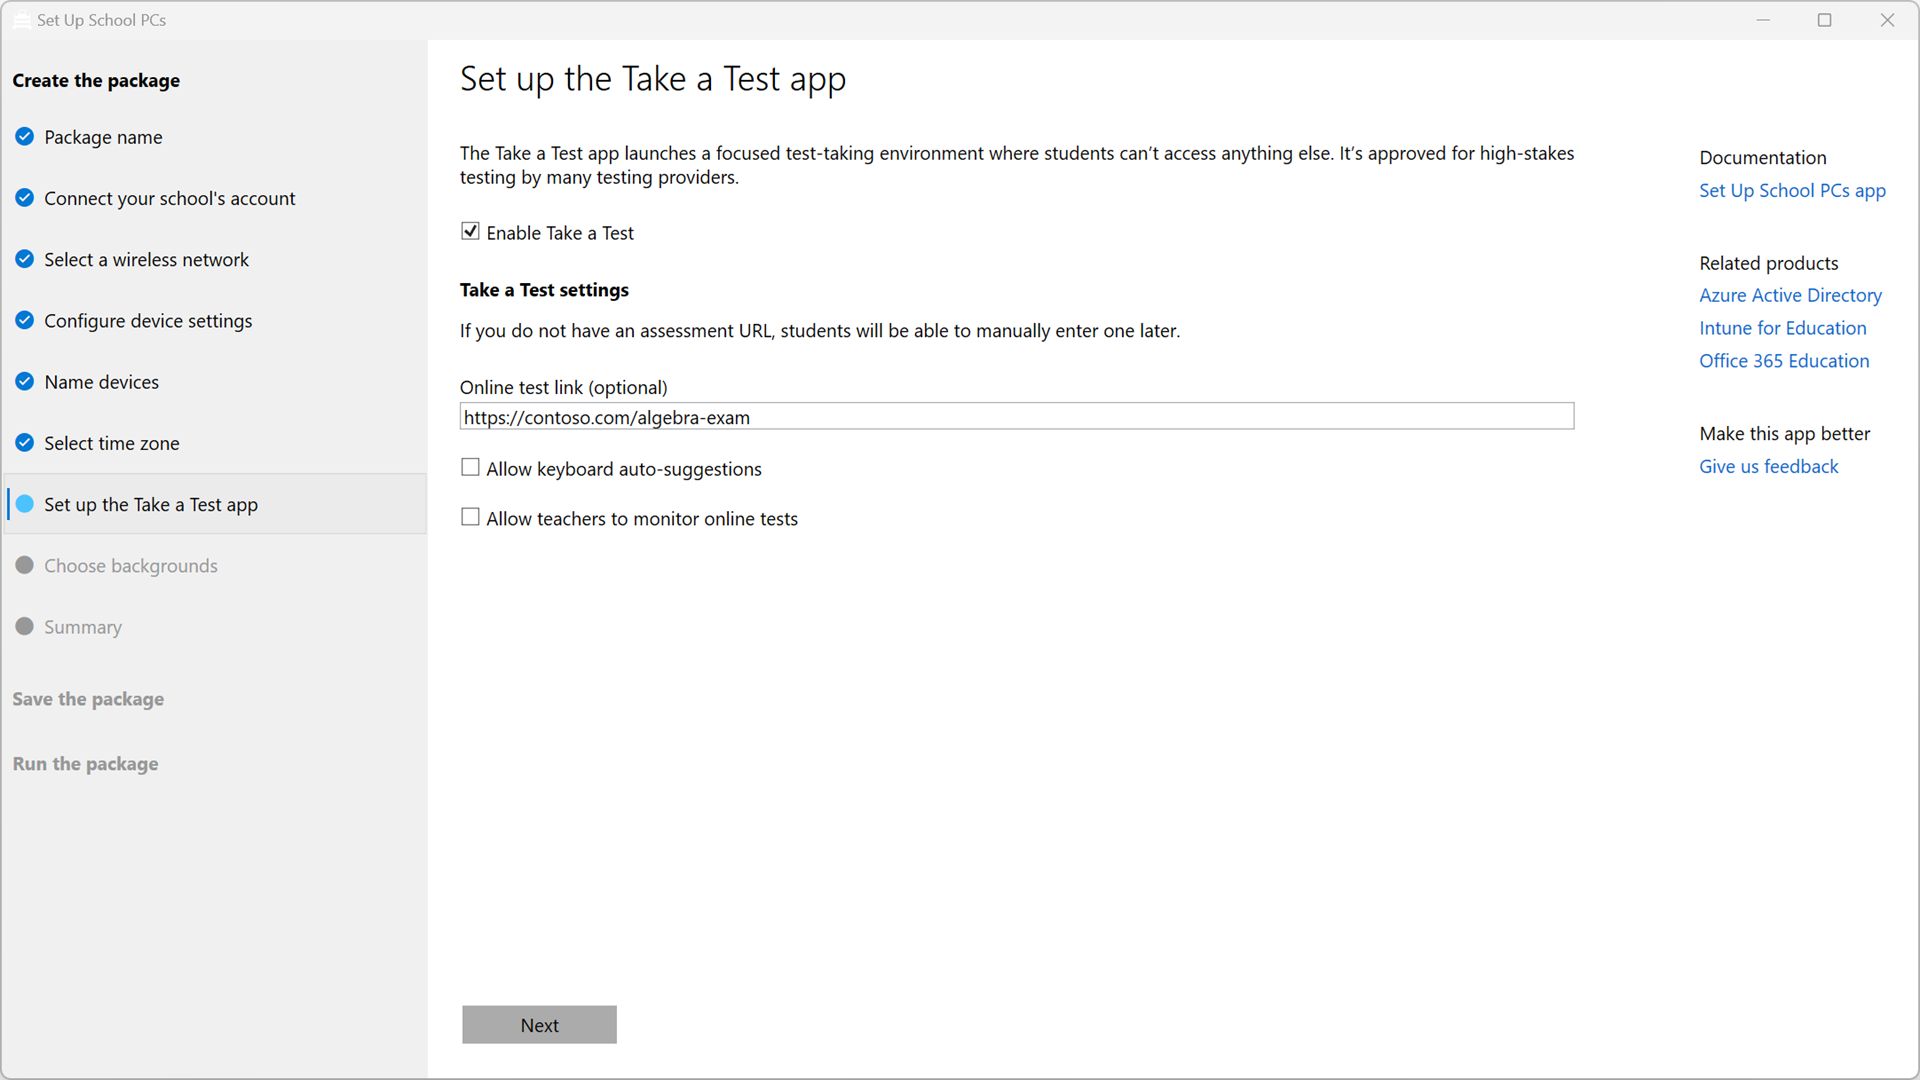Open the Configure device settings step
The height and width of the screenshot is (1080, 1920).
148,320
